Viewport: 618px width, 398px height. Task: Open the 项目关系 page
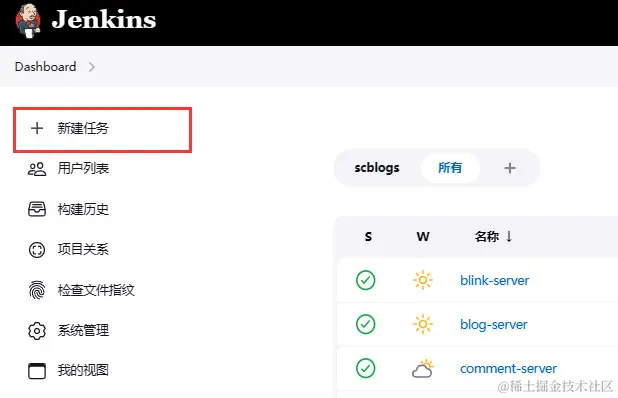[x=83, y=249]
